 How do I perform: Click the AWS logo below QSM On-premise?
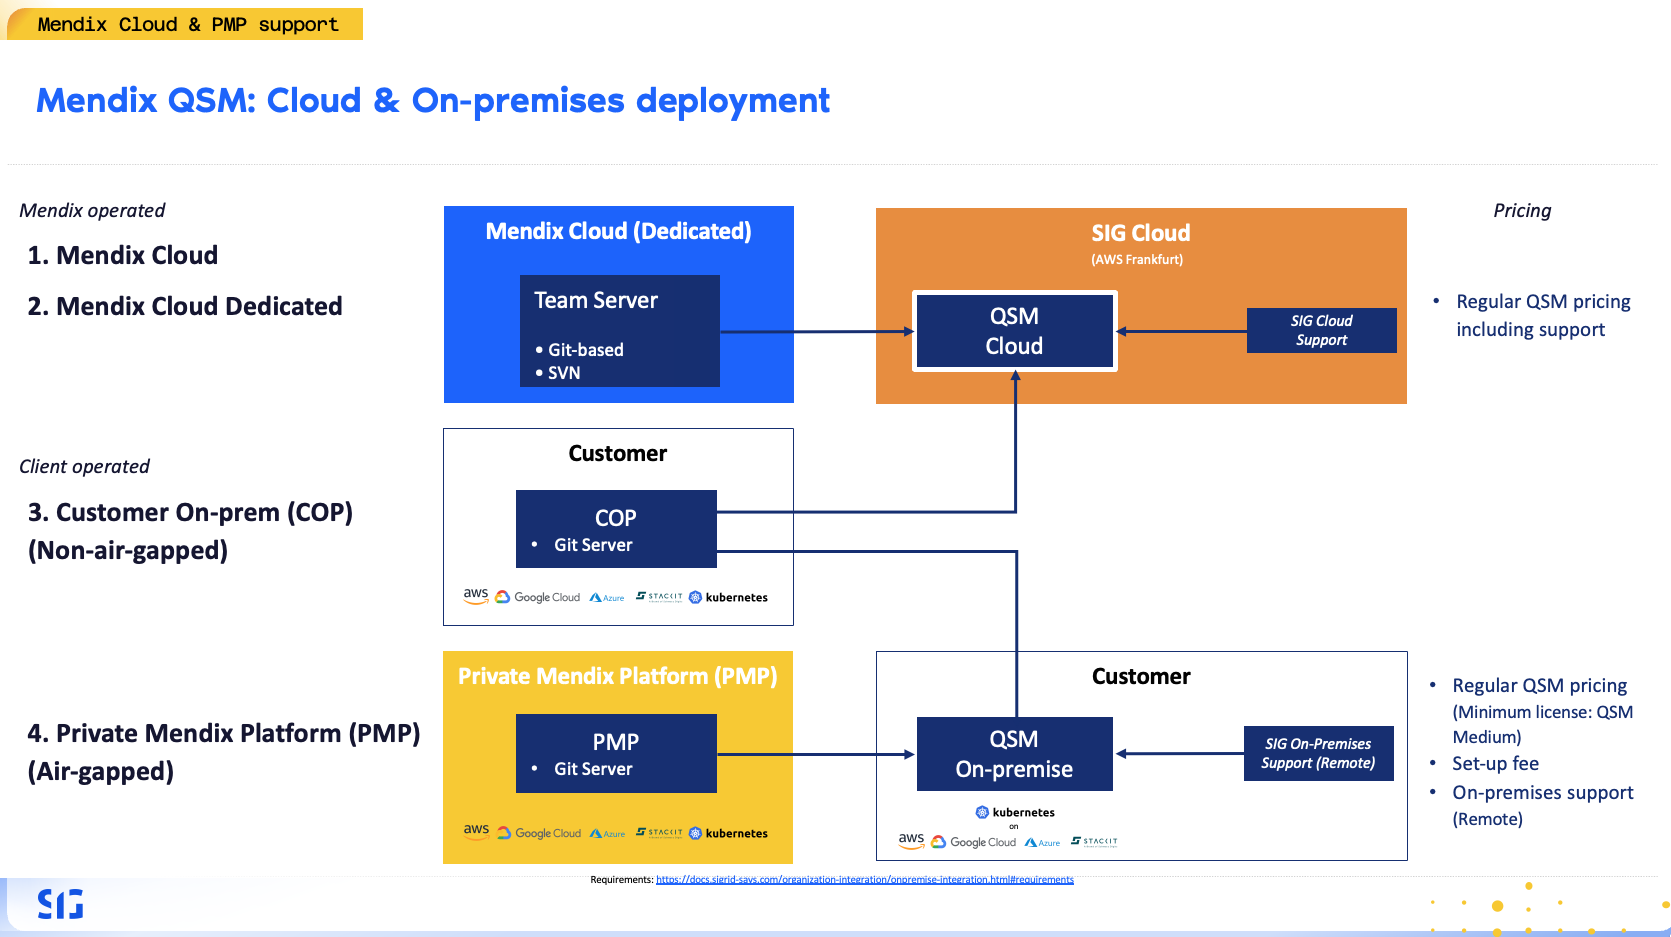[x=910, y=841]
